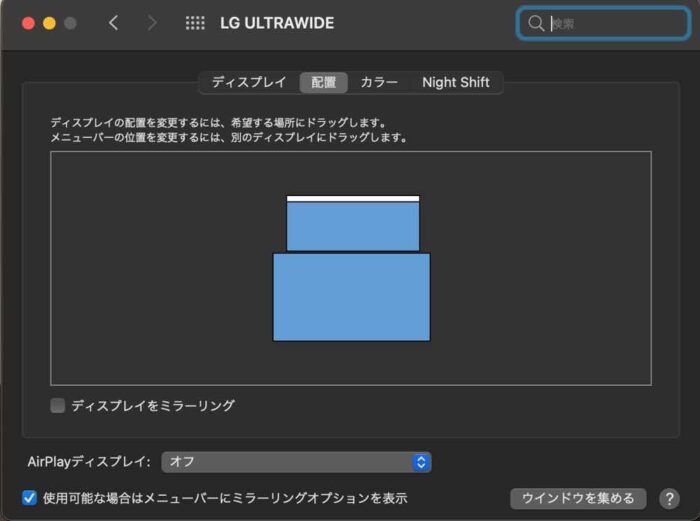Select the larger lower display rectangle
The image size is (700, 521).
coord(351,297)
